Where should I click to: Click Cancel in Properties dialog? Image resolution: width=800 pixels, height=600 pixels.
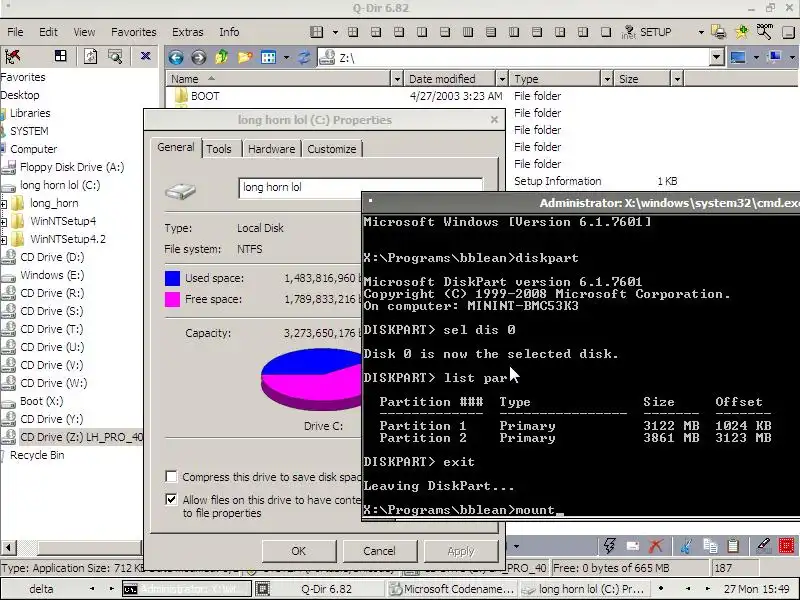379,551
